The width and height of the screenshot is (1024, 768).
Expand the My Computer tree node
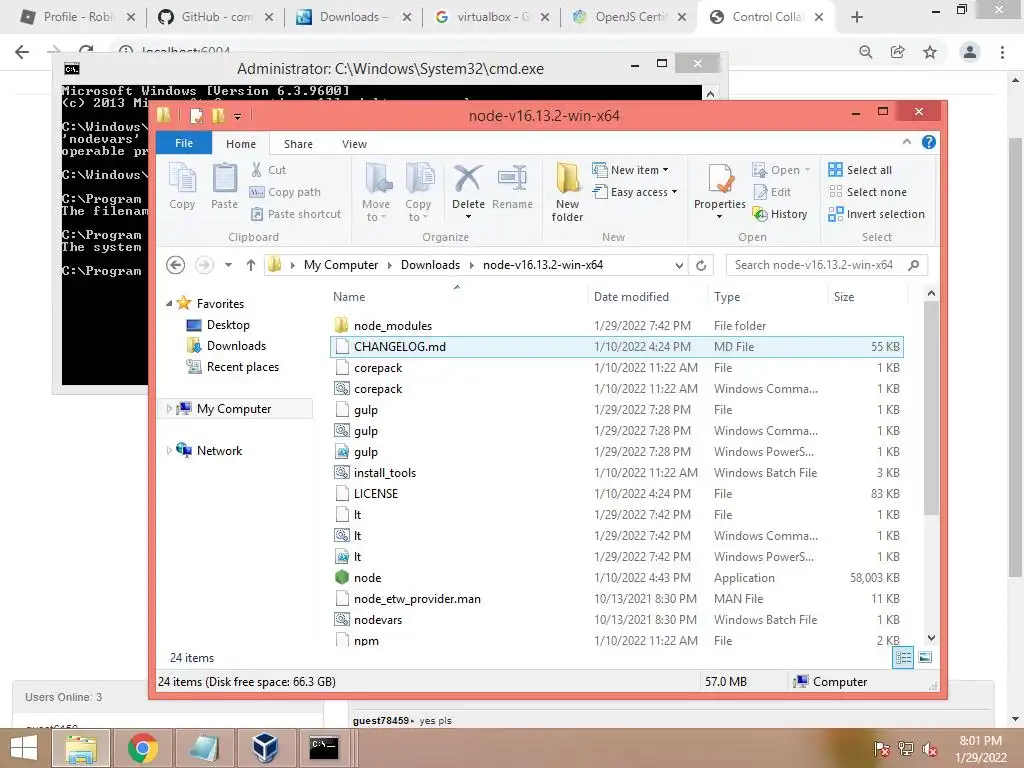[x=169, y=408]
